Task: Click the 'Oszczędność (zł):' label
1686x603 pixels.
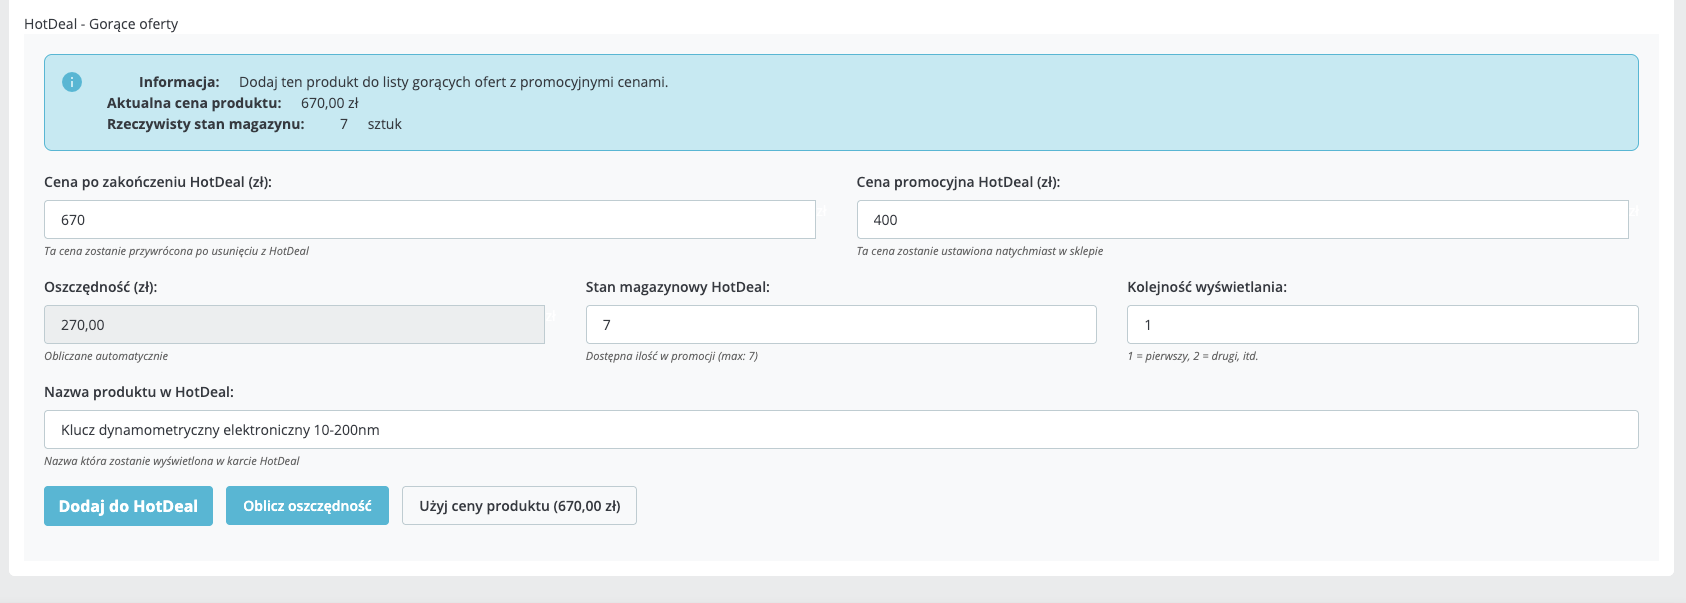Action: [x=101, y=287]
